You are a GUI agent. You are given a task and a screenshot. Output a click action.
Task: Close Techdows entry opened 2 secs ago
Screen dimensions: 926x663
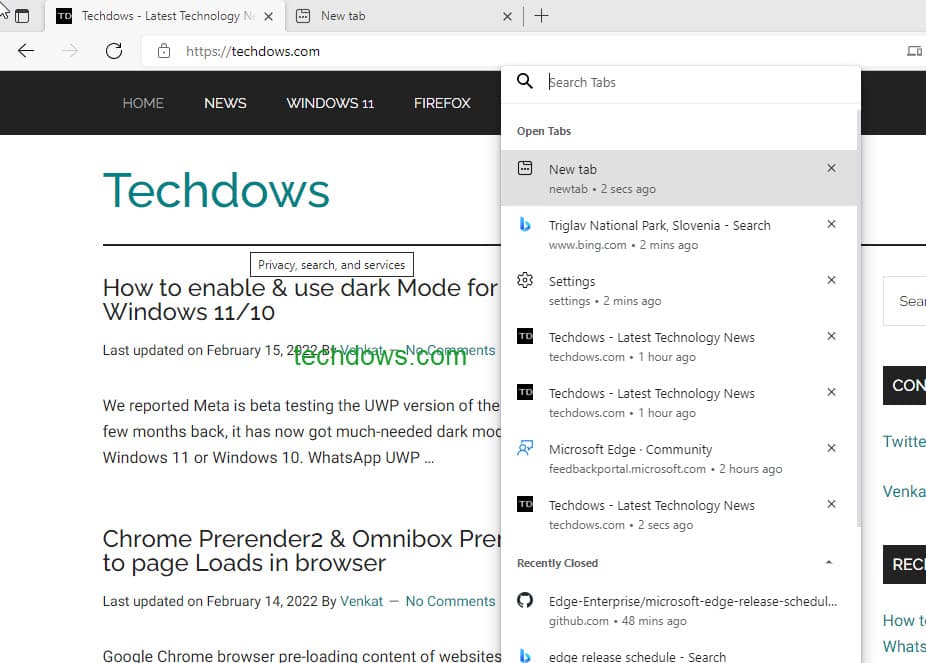click(x=831, y=504)
